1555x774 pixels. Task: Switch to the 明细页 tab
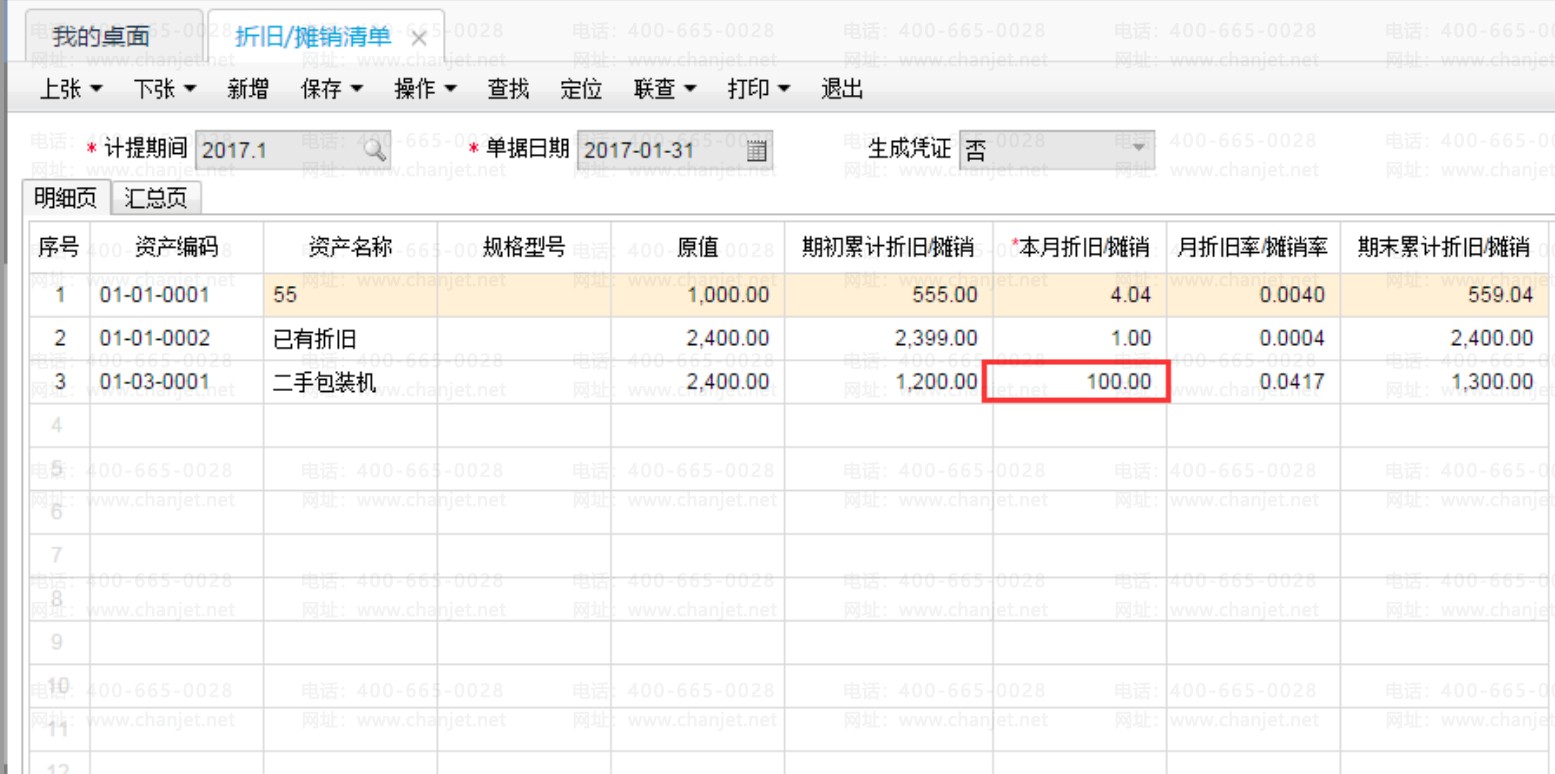point(66,198)
